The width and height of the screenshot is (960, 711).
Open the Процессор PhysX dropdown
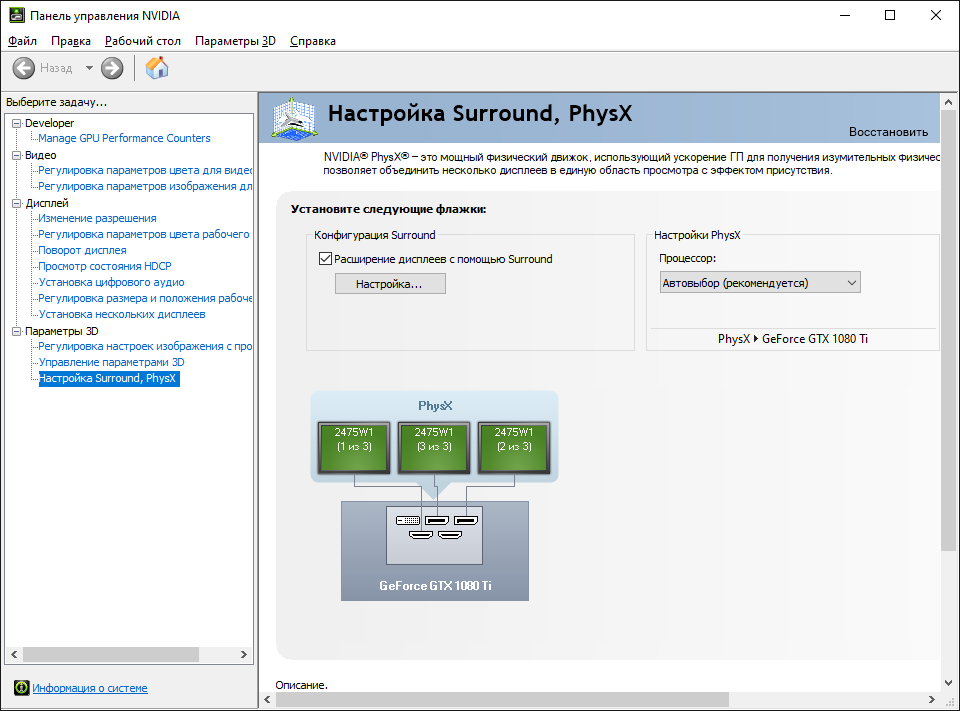(760, 282)
